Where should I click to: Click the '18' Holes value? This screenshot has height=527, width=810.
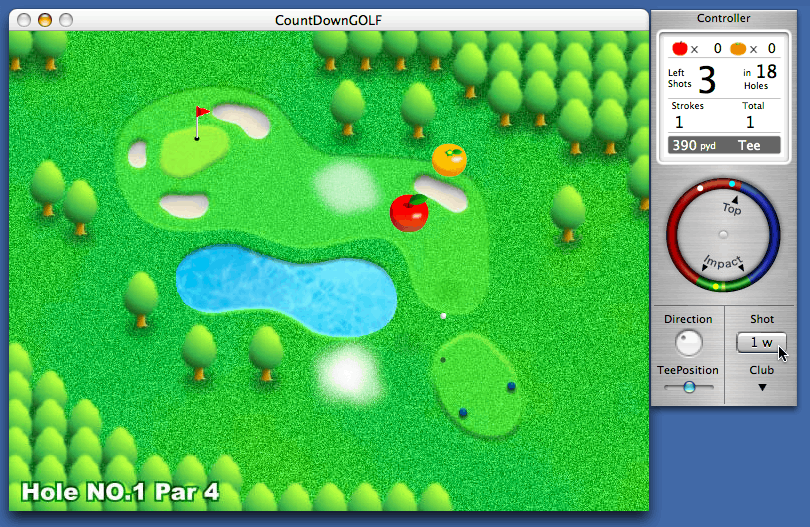point(766,71)
